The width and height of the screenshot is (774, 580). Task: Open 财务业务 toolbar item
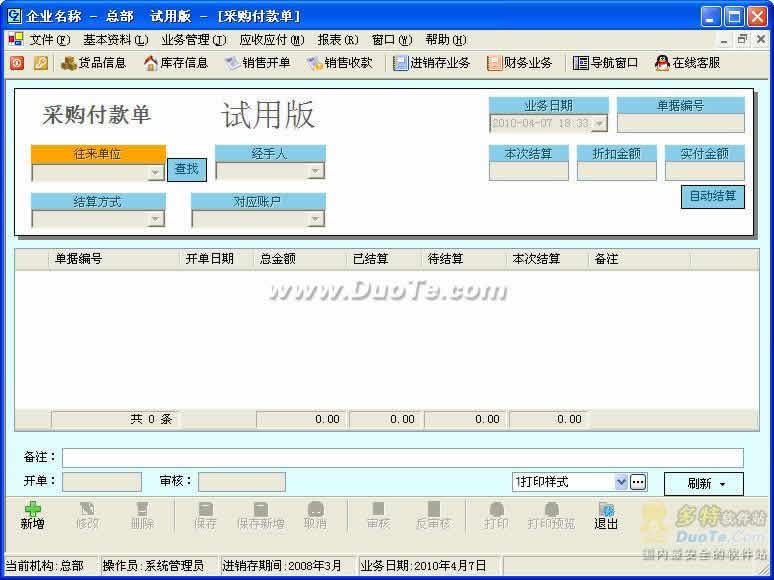519,63
